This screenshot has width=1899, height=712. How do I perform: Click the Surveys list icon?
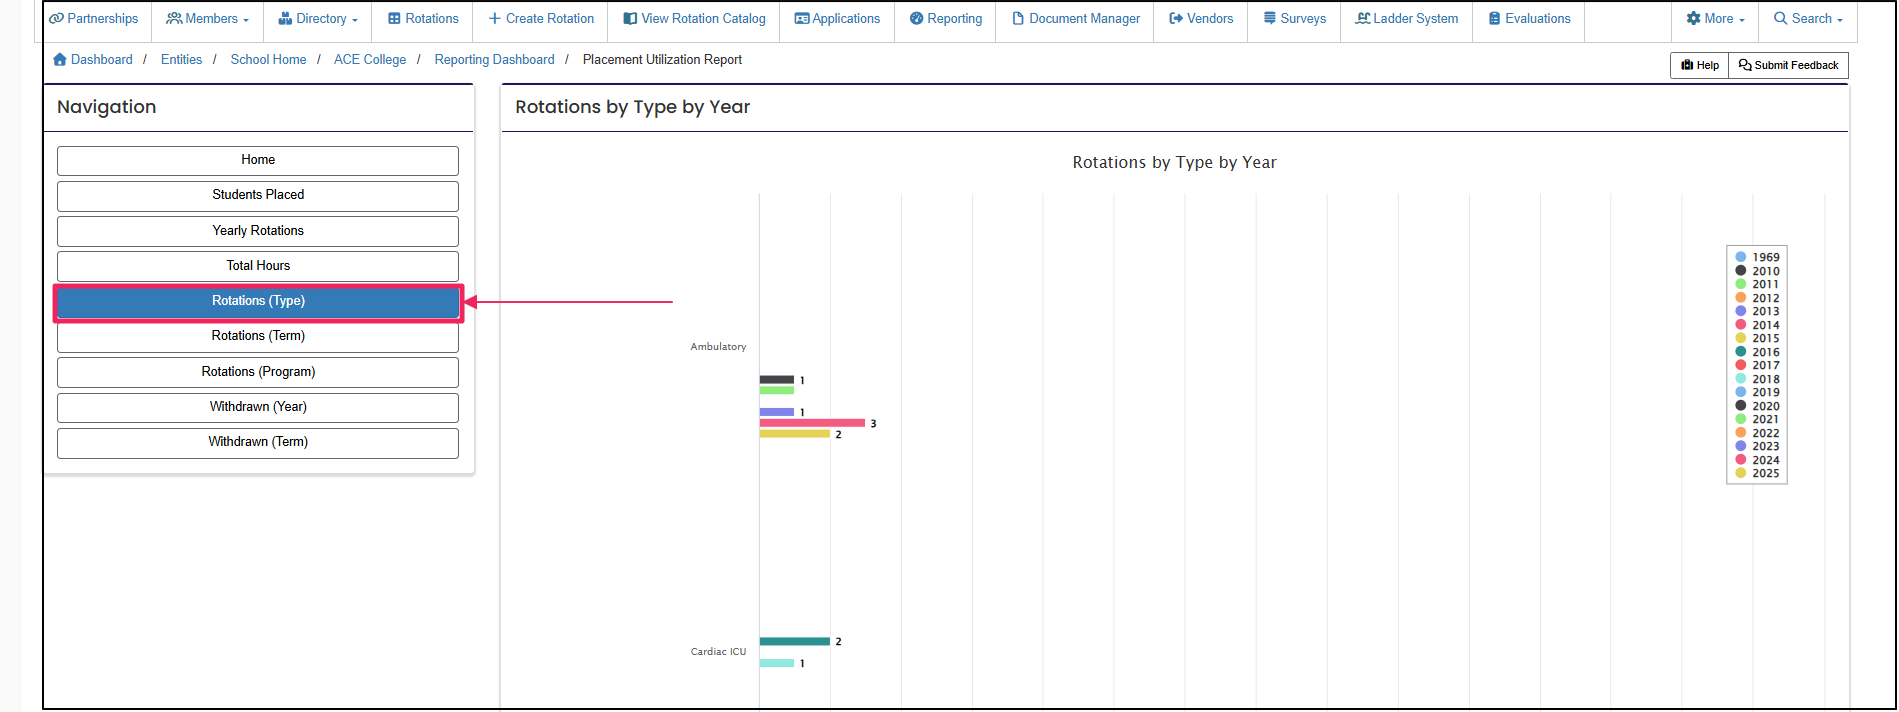tap(1270, 19)
